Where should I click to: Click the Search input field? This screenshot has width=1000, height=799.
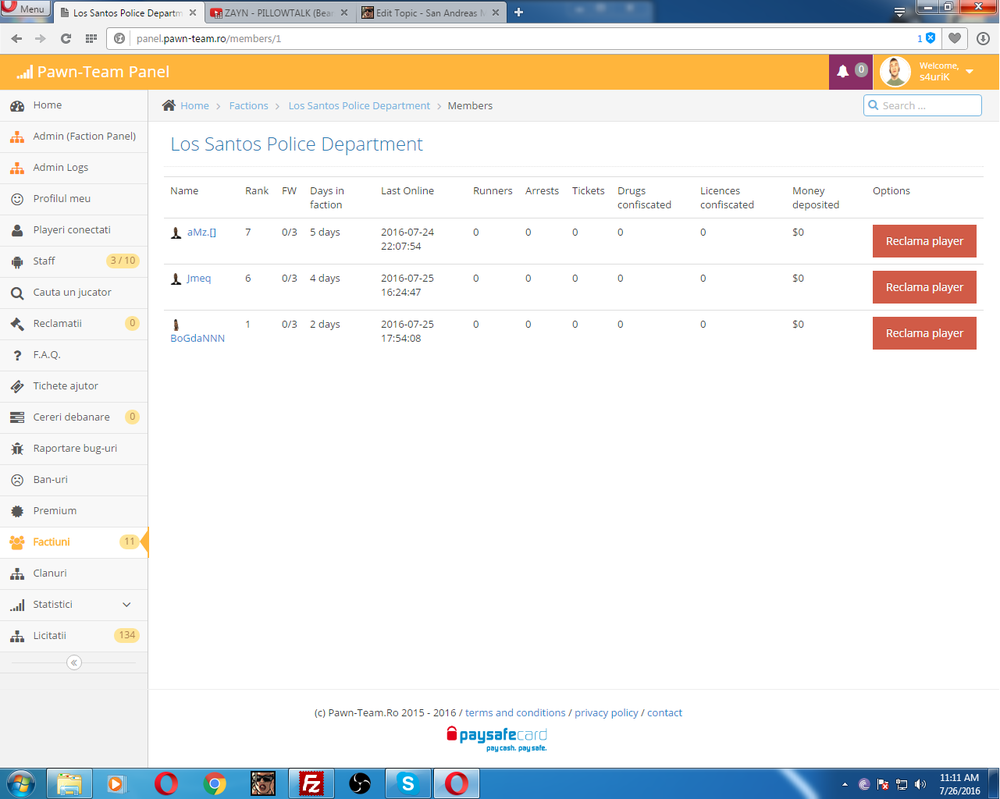(922, 105)
